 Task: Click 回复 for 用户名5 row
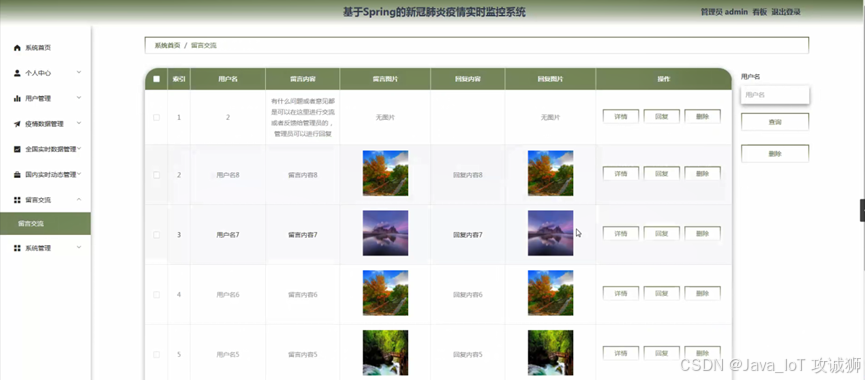[661, 353]
